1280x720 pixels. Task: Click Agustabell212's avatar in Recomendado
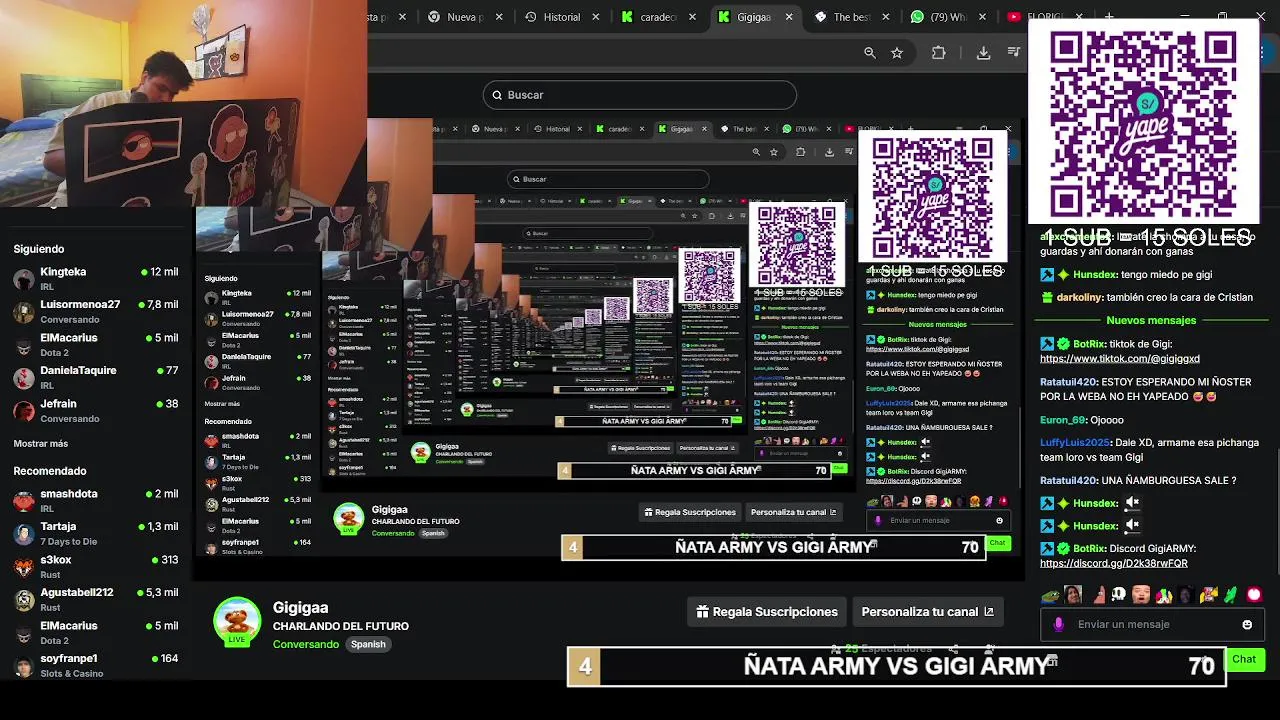(x=24, y=600)
